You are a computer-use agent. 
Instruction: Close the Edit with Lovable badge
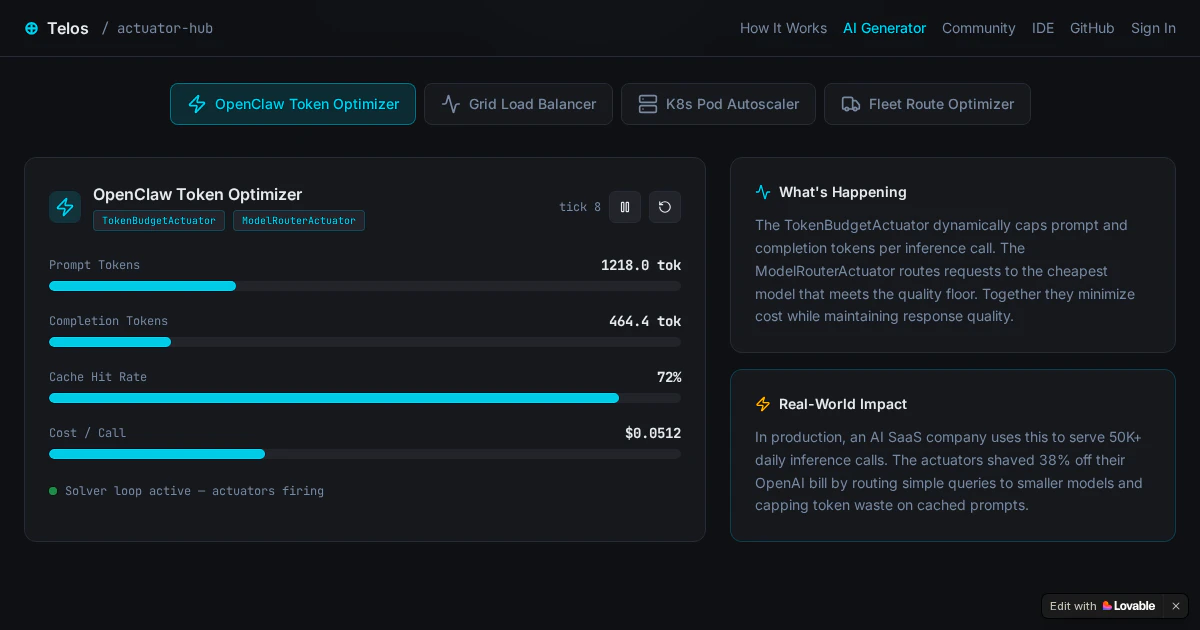(1176, 606)
